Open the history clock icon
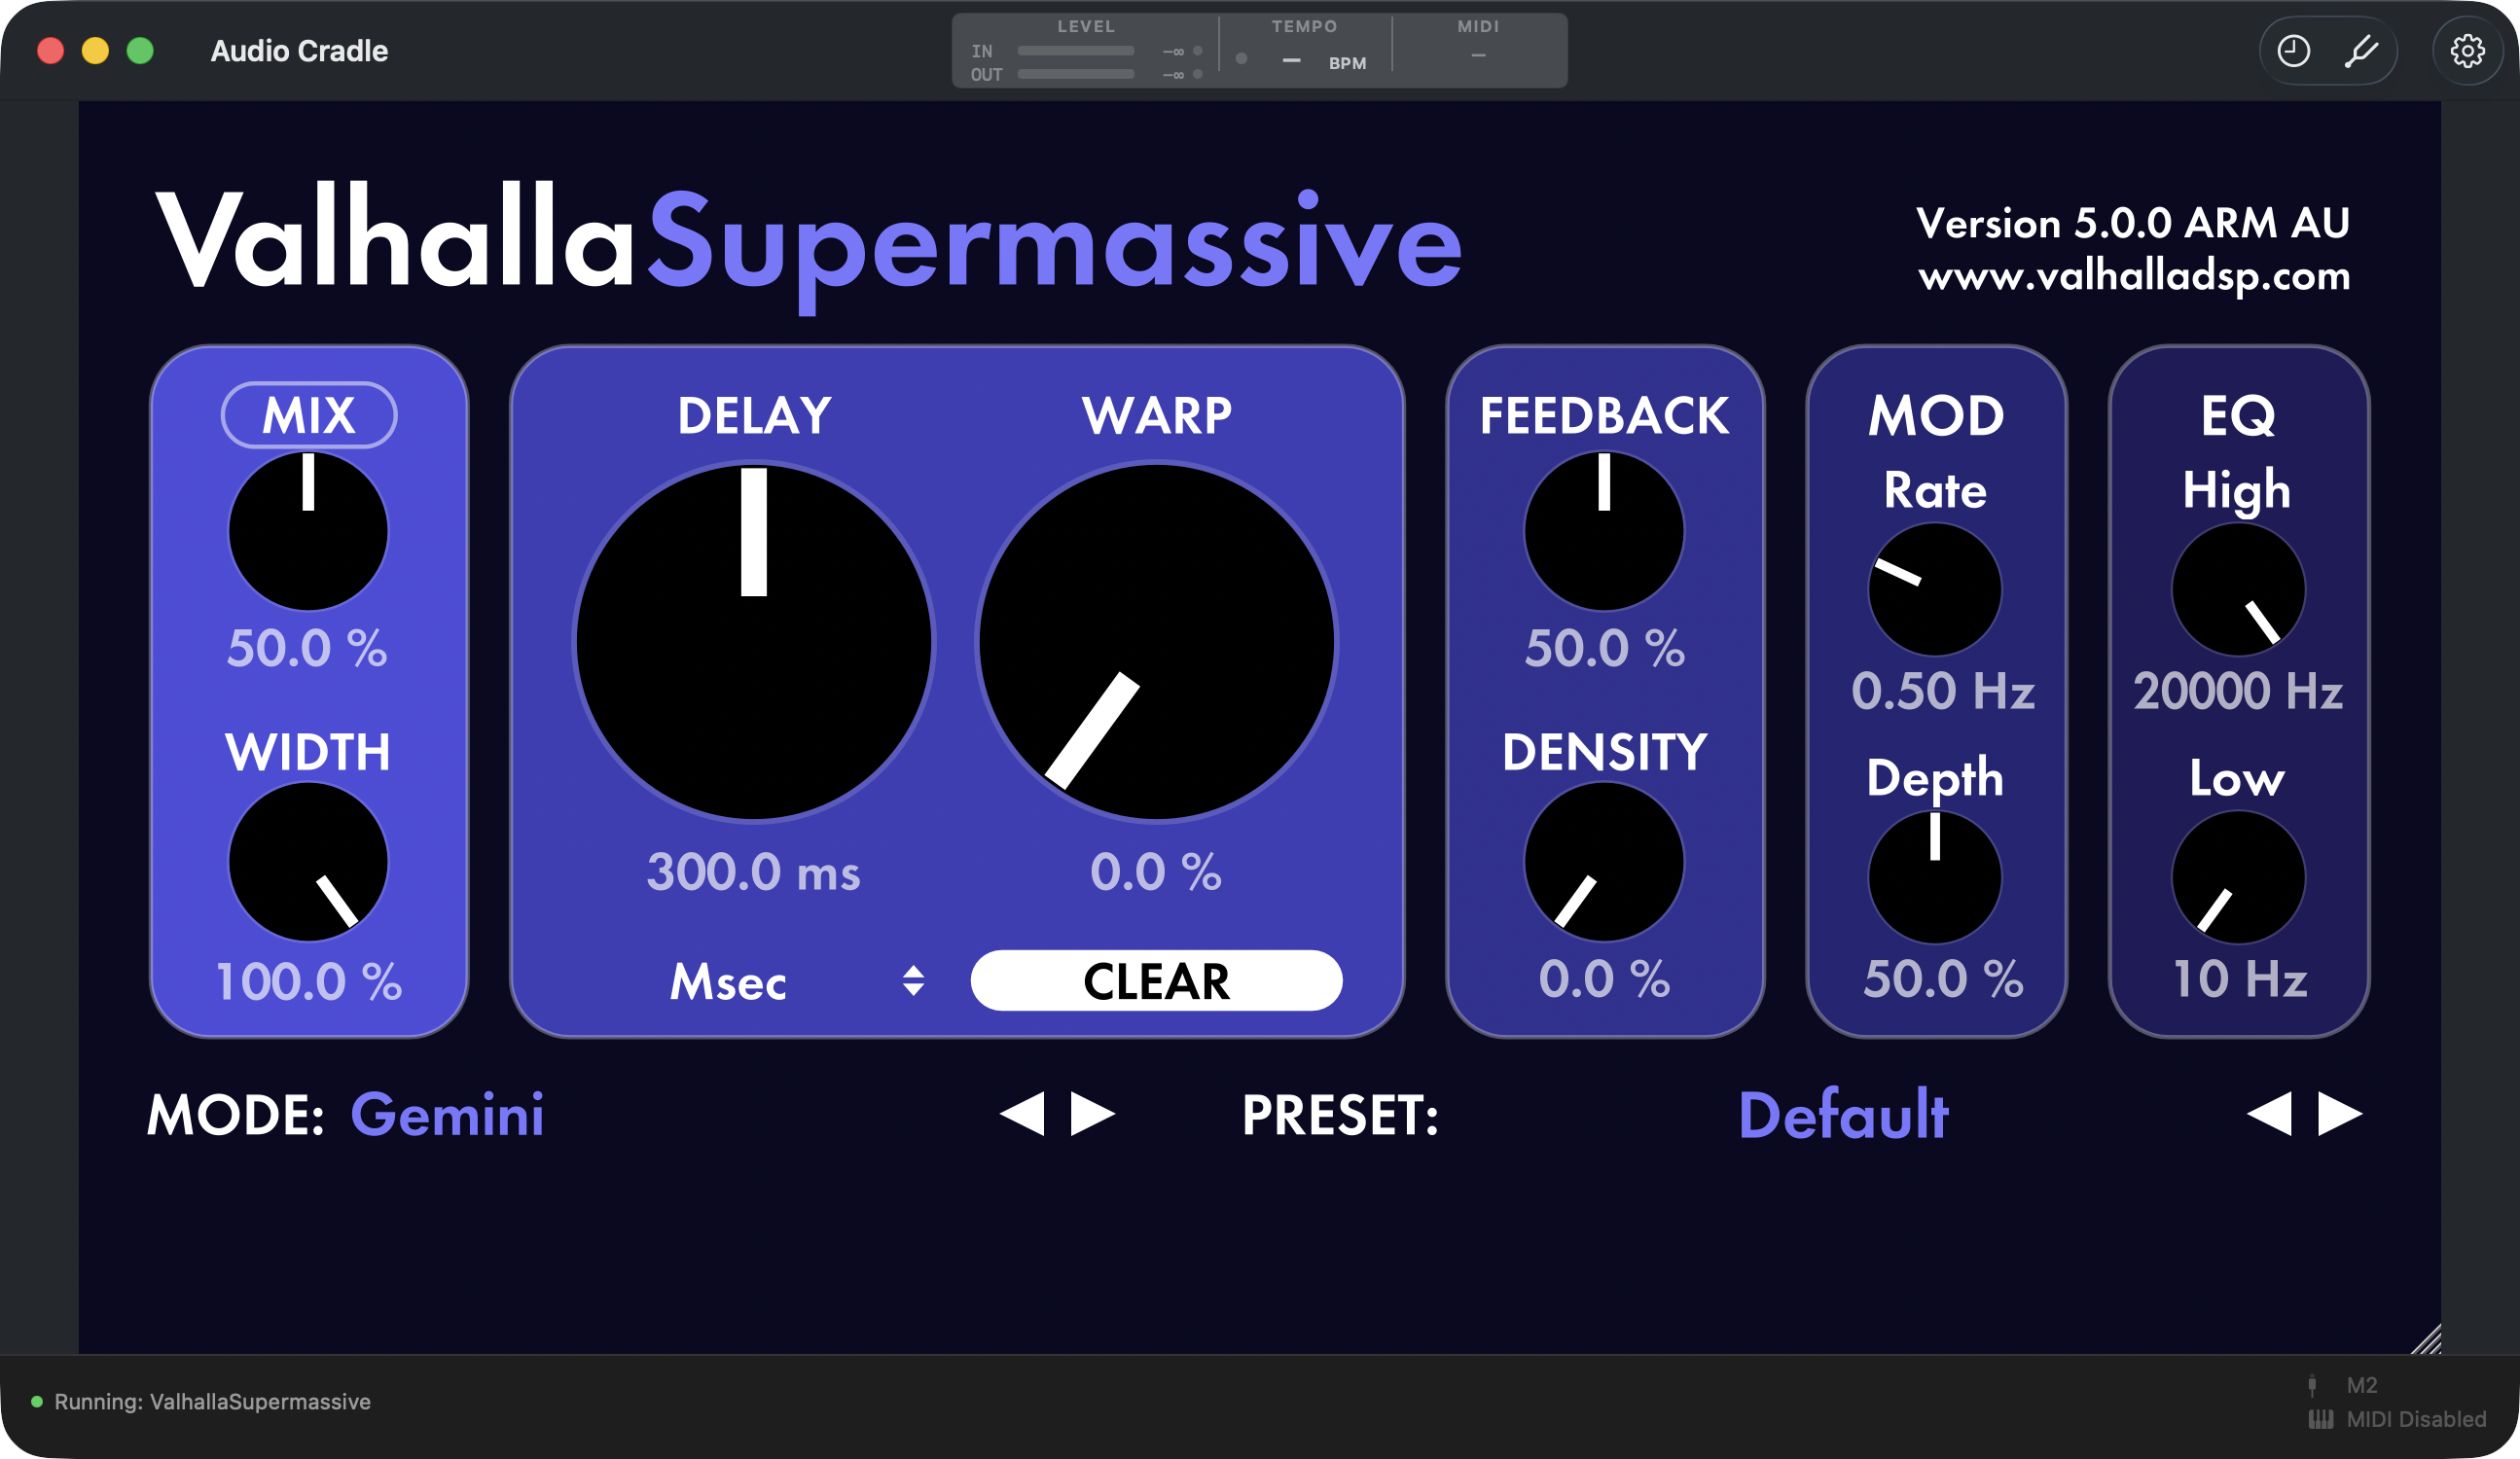The height and width of the screenshot is (1459, 2520). click(2293, 51)
